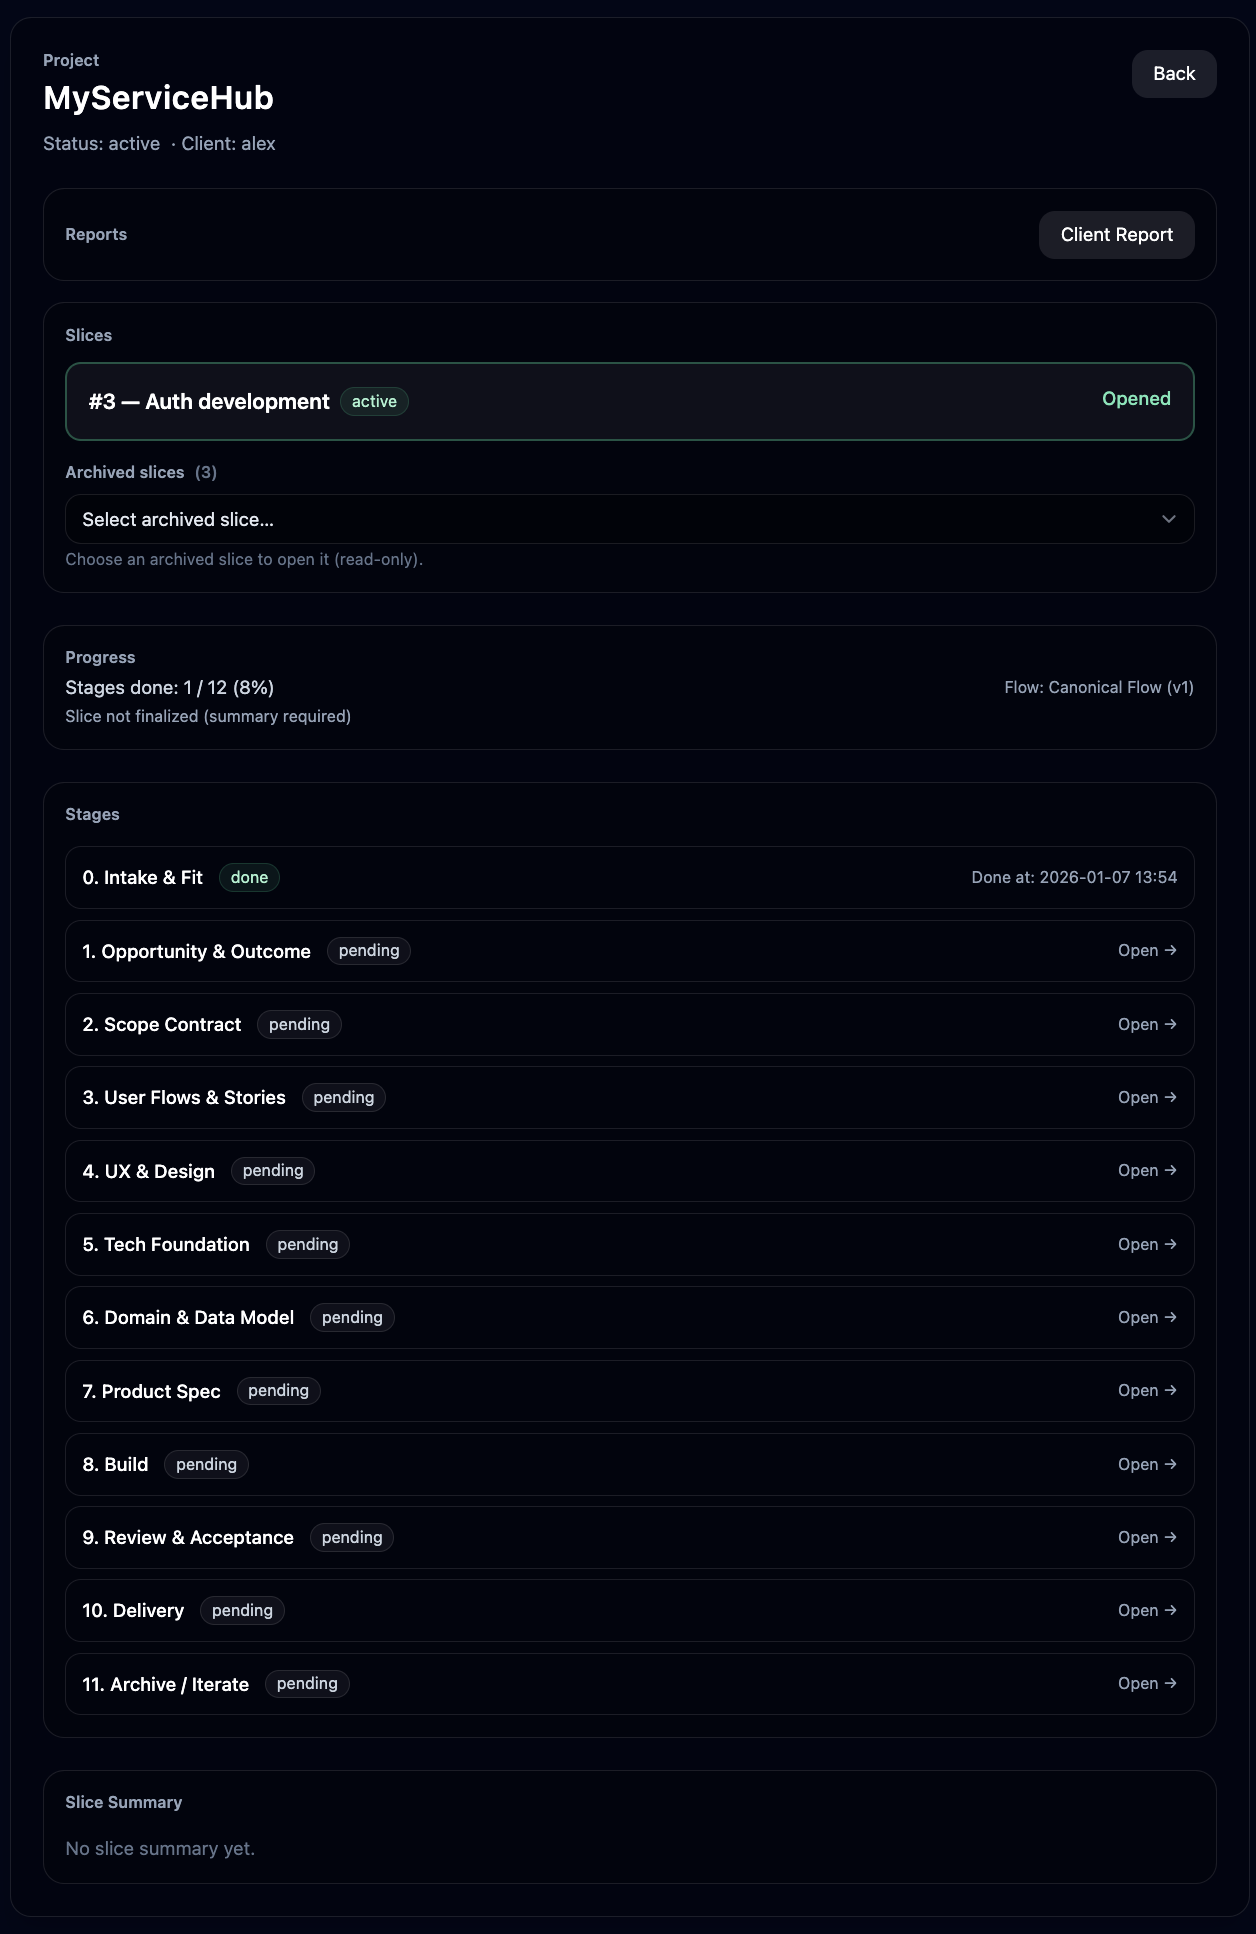Click Open arrow for Review & Acceptance
Image resolution: width=1256 pixels, height=1934 pixels.
point(1146,1538)
